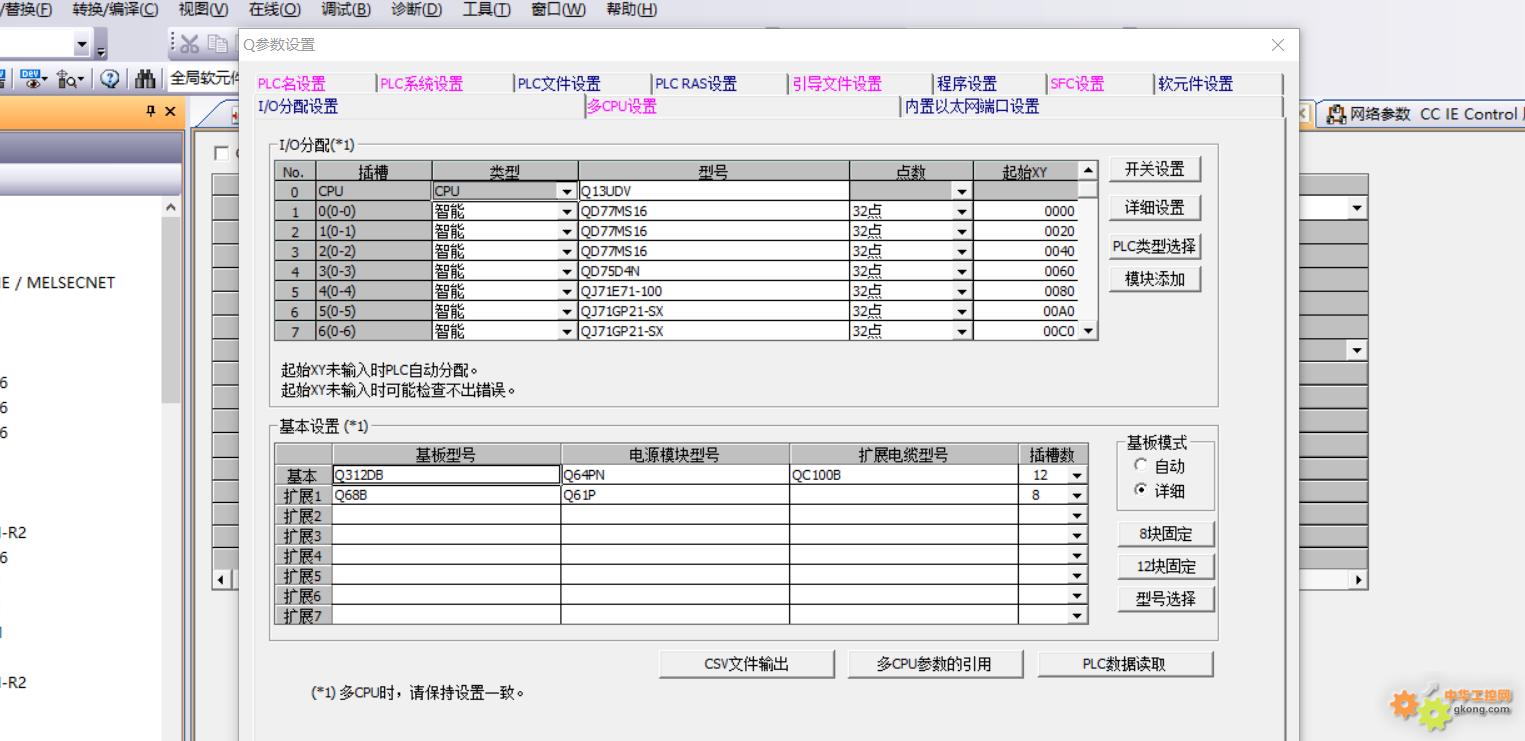1525x741 pixels.
Task: Select the 详细 base mode radio button
Action: 1141,491
